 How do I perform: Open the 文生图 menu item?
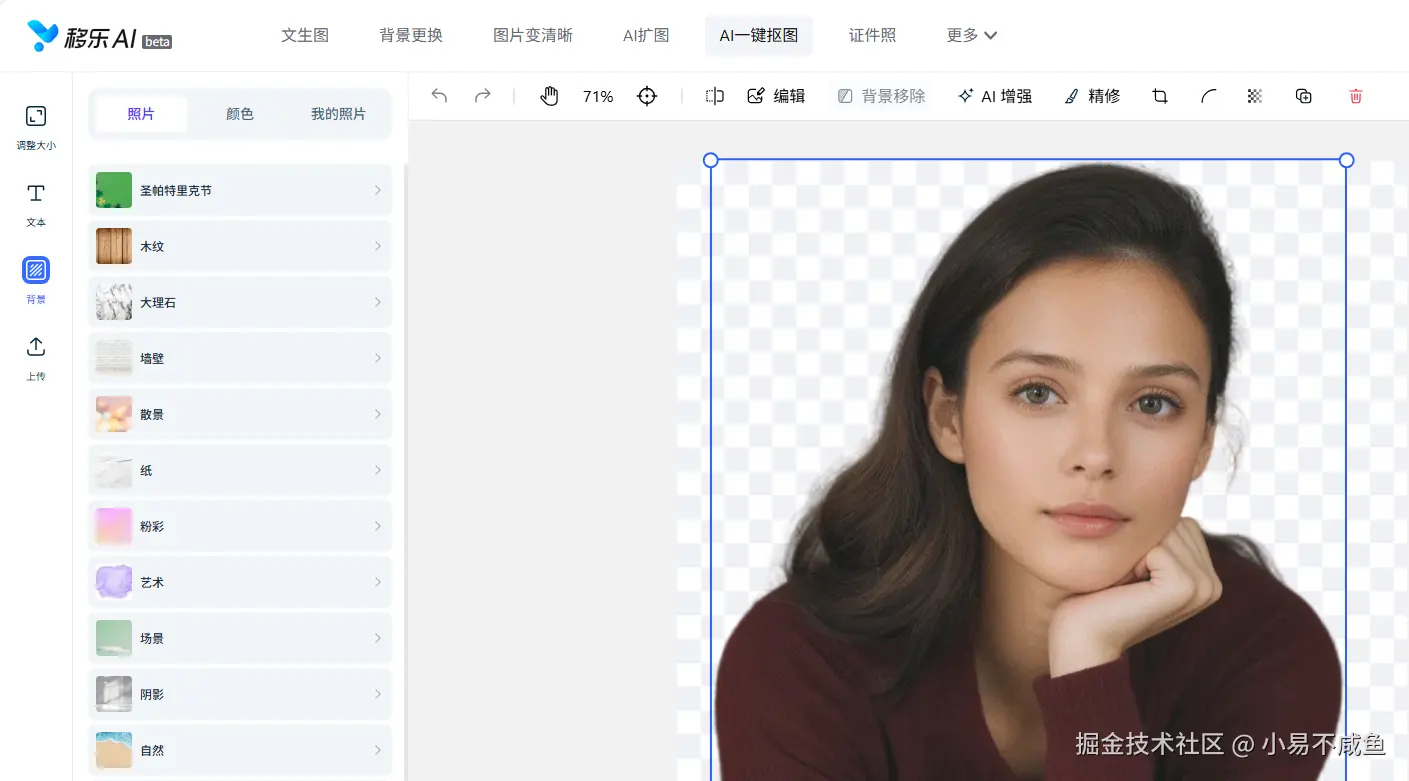(x=305, y=35)
